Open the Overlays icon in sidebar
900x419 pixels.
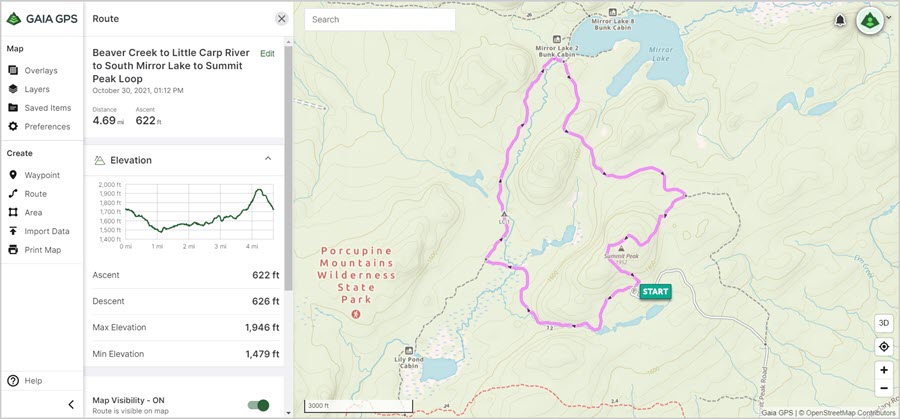pyautogui.click(x=13, y=71)
